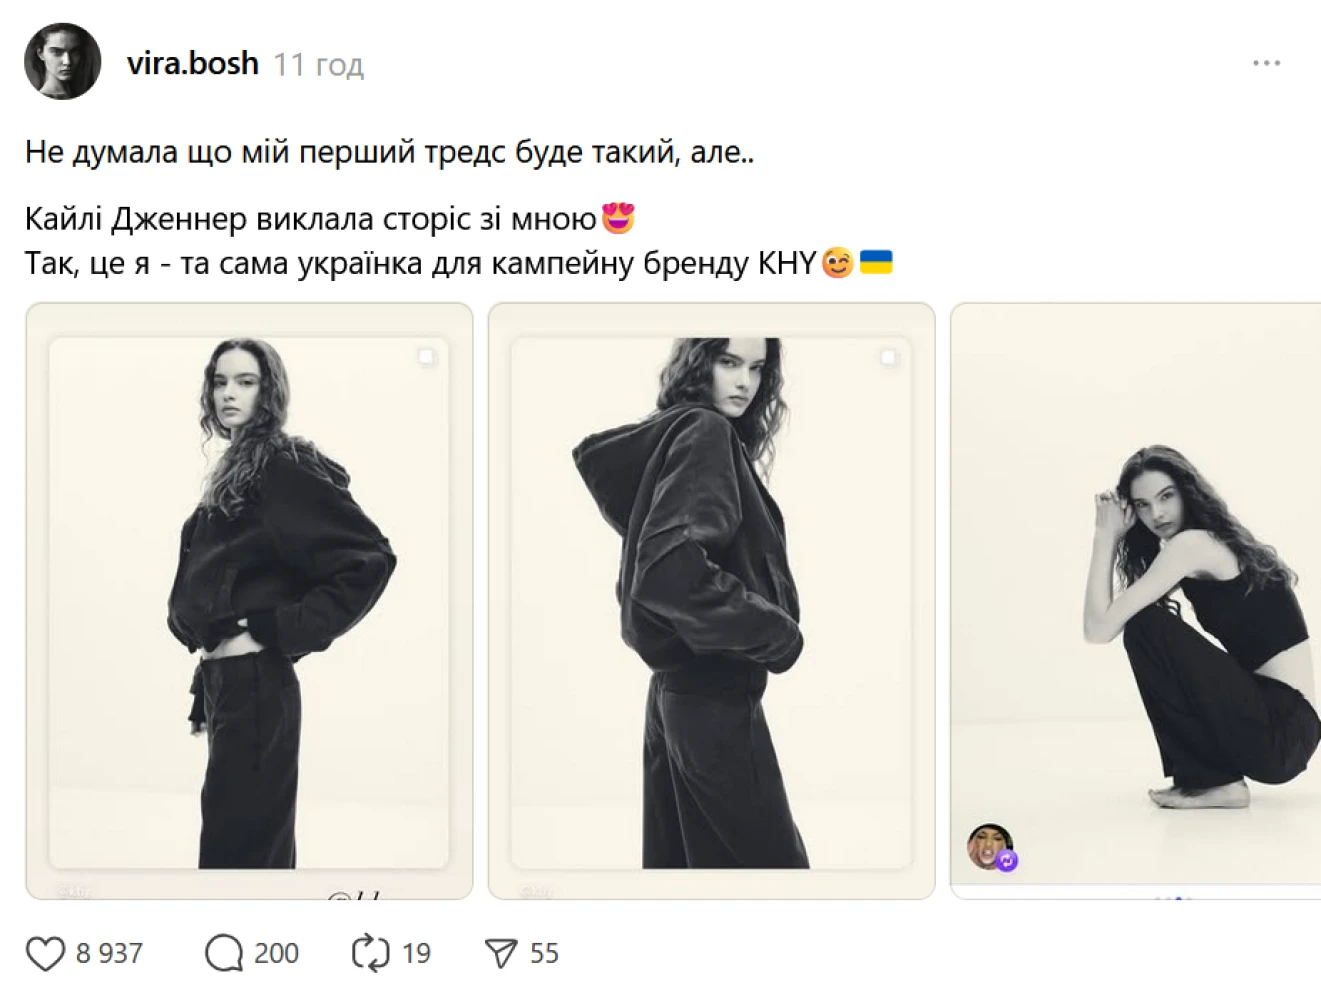Open the 200 replies count

pyautogui.click(x=276, y=953)
